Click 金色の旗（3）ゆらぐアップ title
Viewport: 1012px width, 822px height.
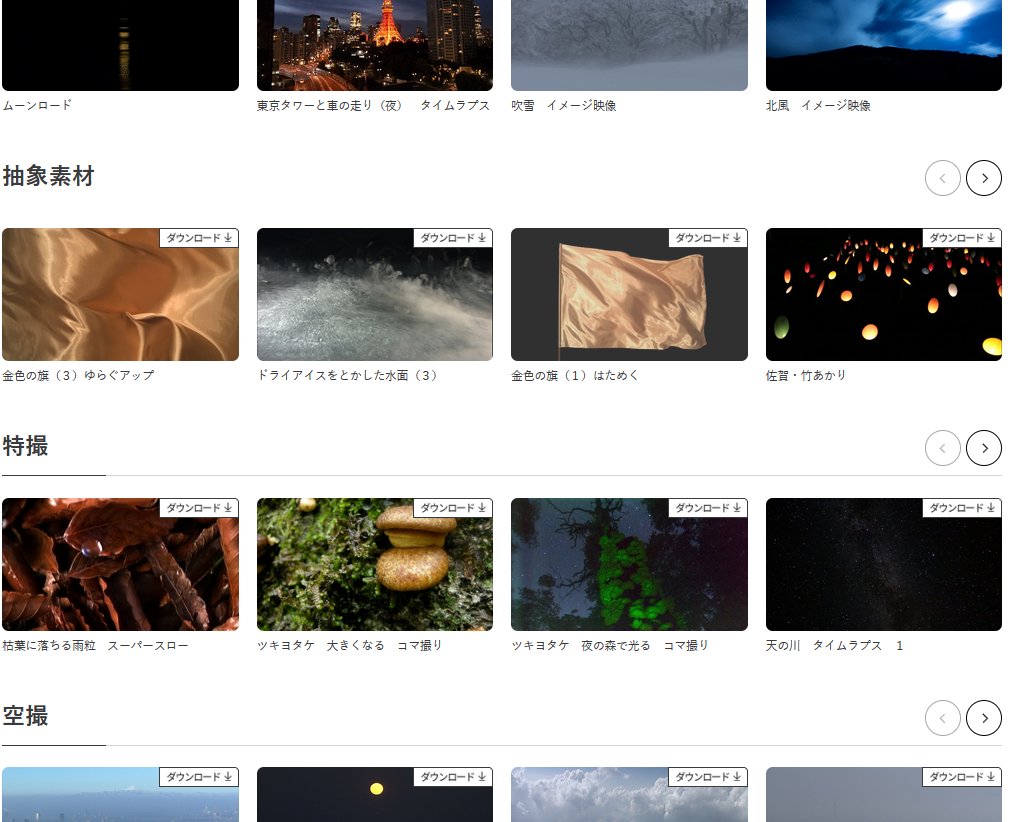pos(78,376)
